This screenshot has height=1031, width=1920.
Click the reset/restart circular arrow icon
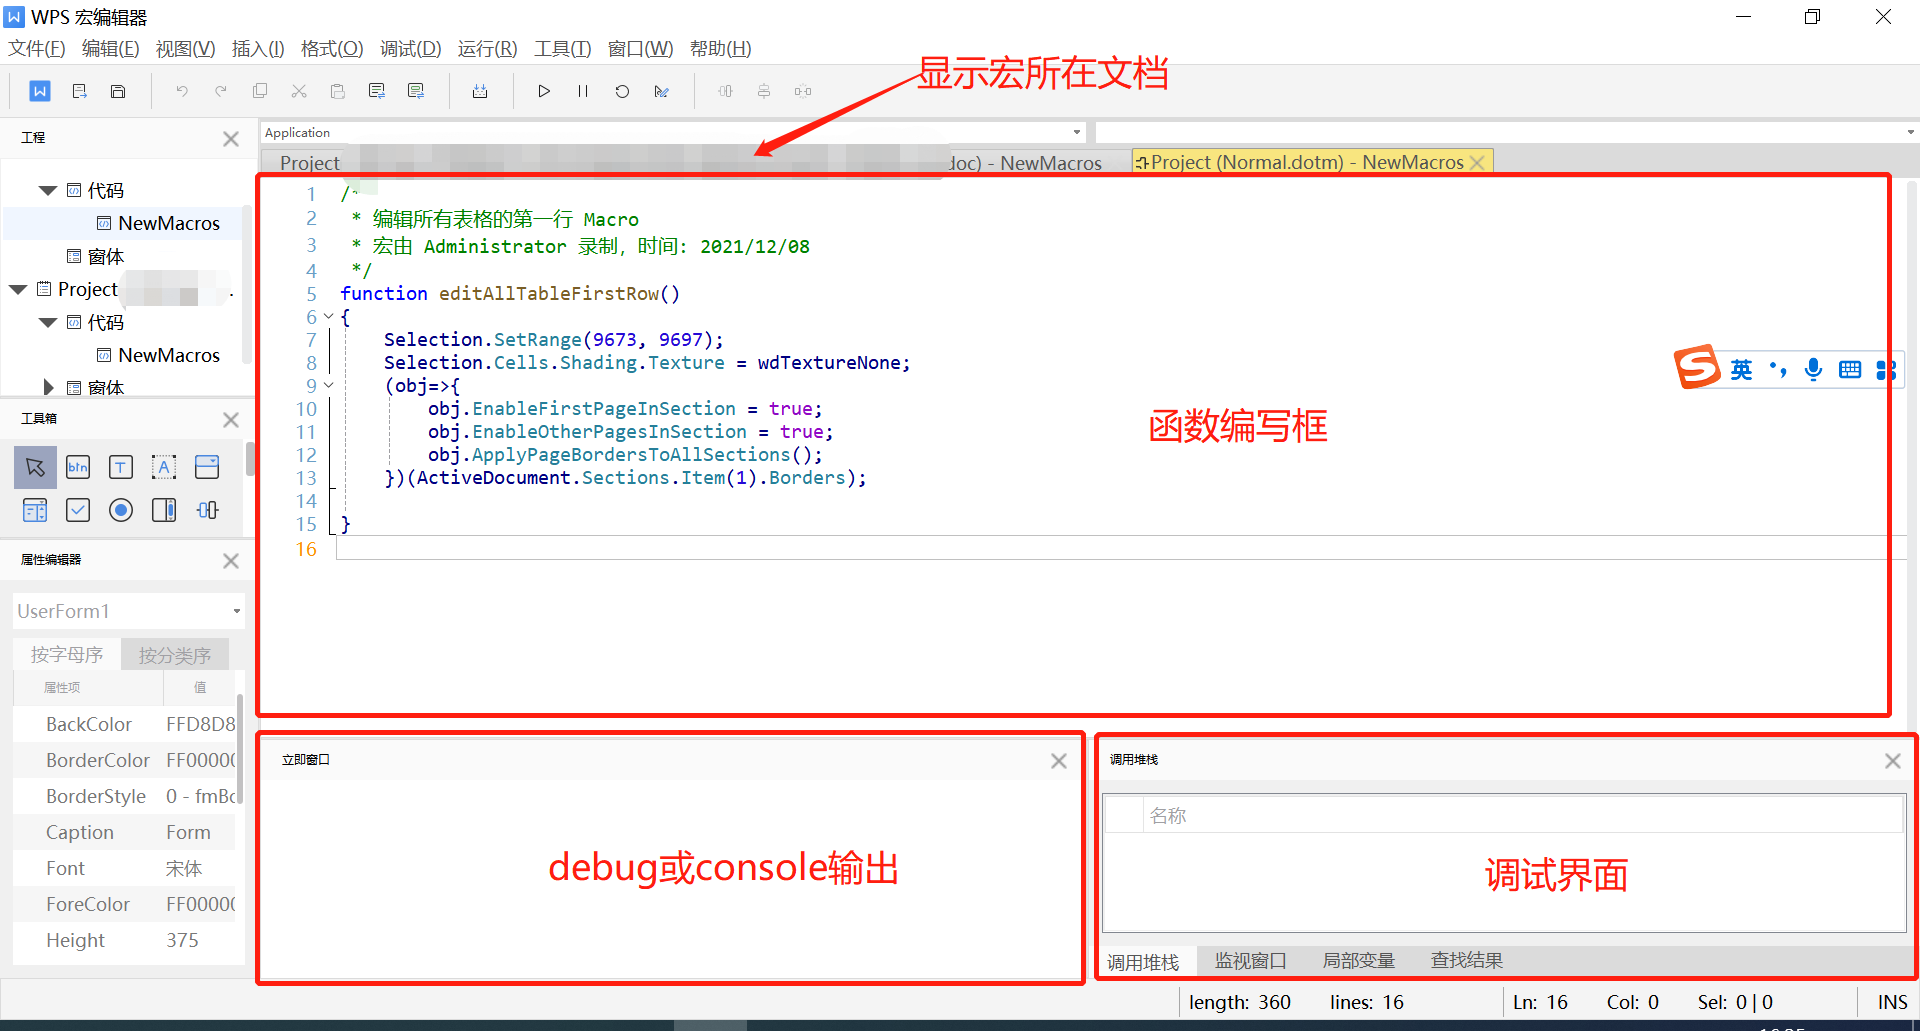[622, 91]
